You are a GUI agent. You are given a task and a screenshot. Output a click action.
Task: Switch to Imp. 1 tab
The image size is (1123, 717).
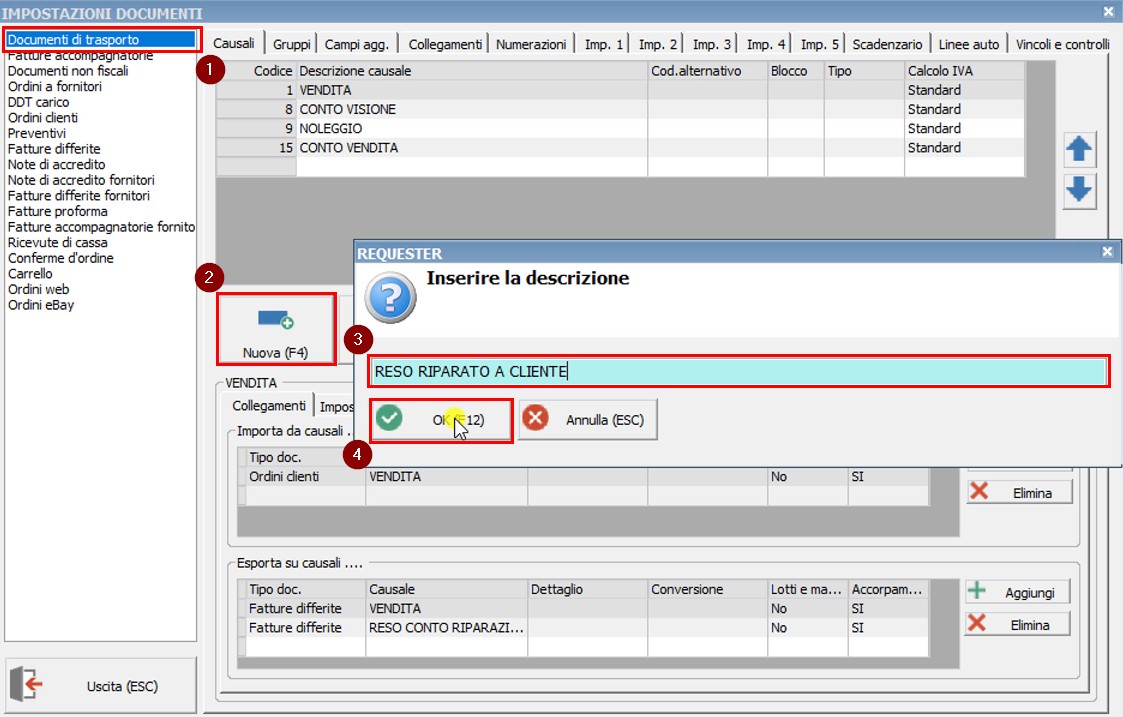click(x=604, y=44)
